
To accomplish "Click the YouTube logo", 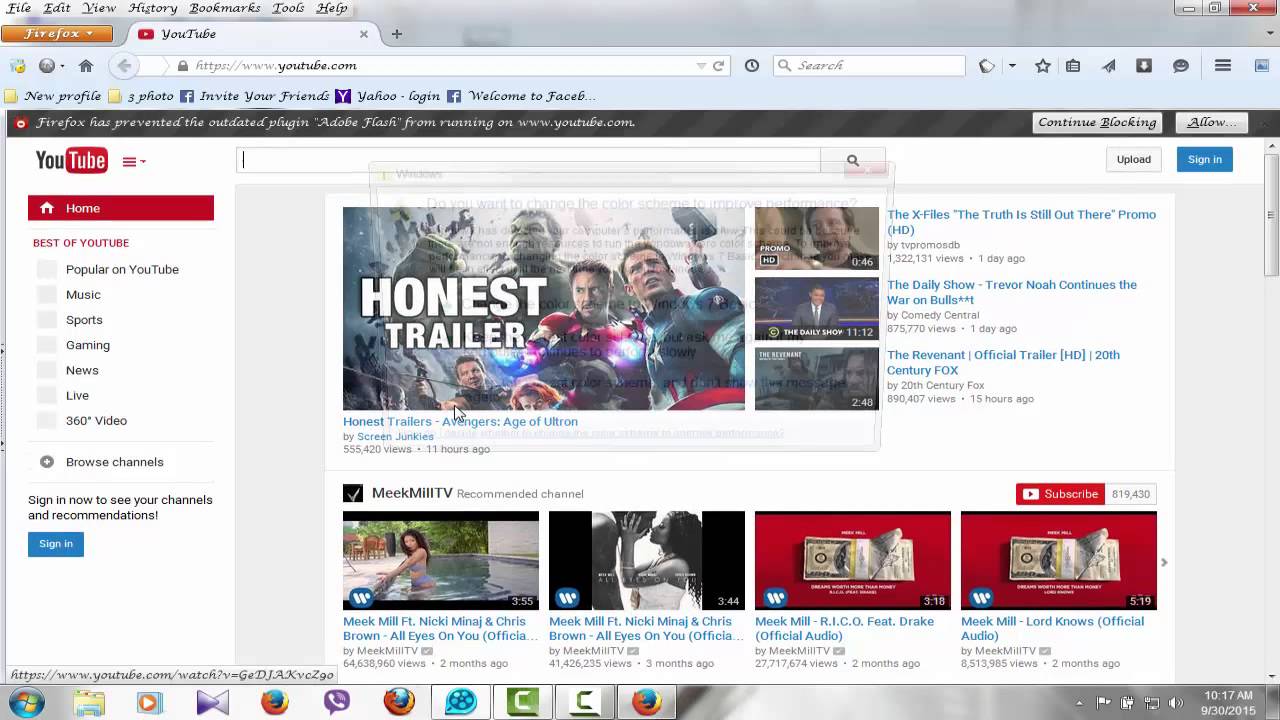I will pos(71,160).
